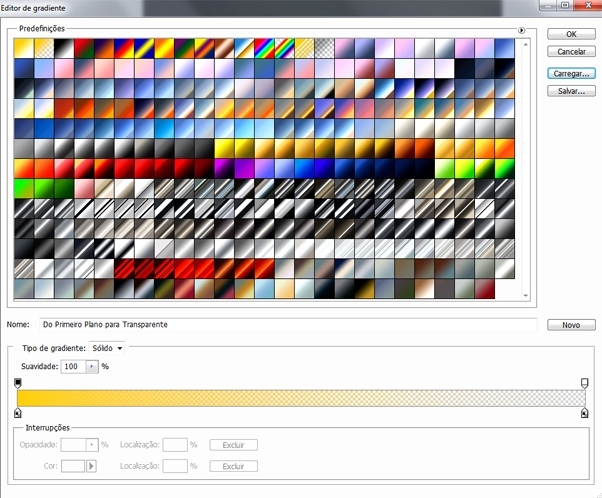Click Carregar to load gradients
This screenshot has height=498, width=602.
571,74
